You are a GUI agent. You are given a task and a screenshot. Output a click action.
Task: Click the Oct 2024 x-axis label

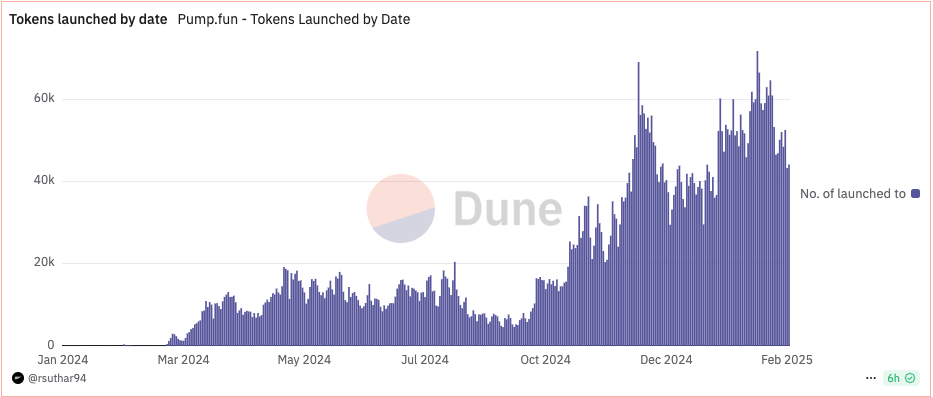click(x=546, y=360)
